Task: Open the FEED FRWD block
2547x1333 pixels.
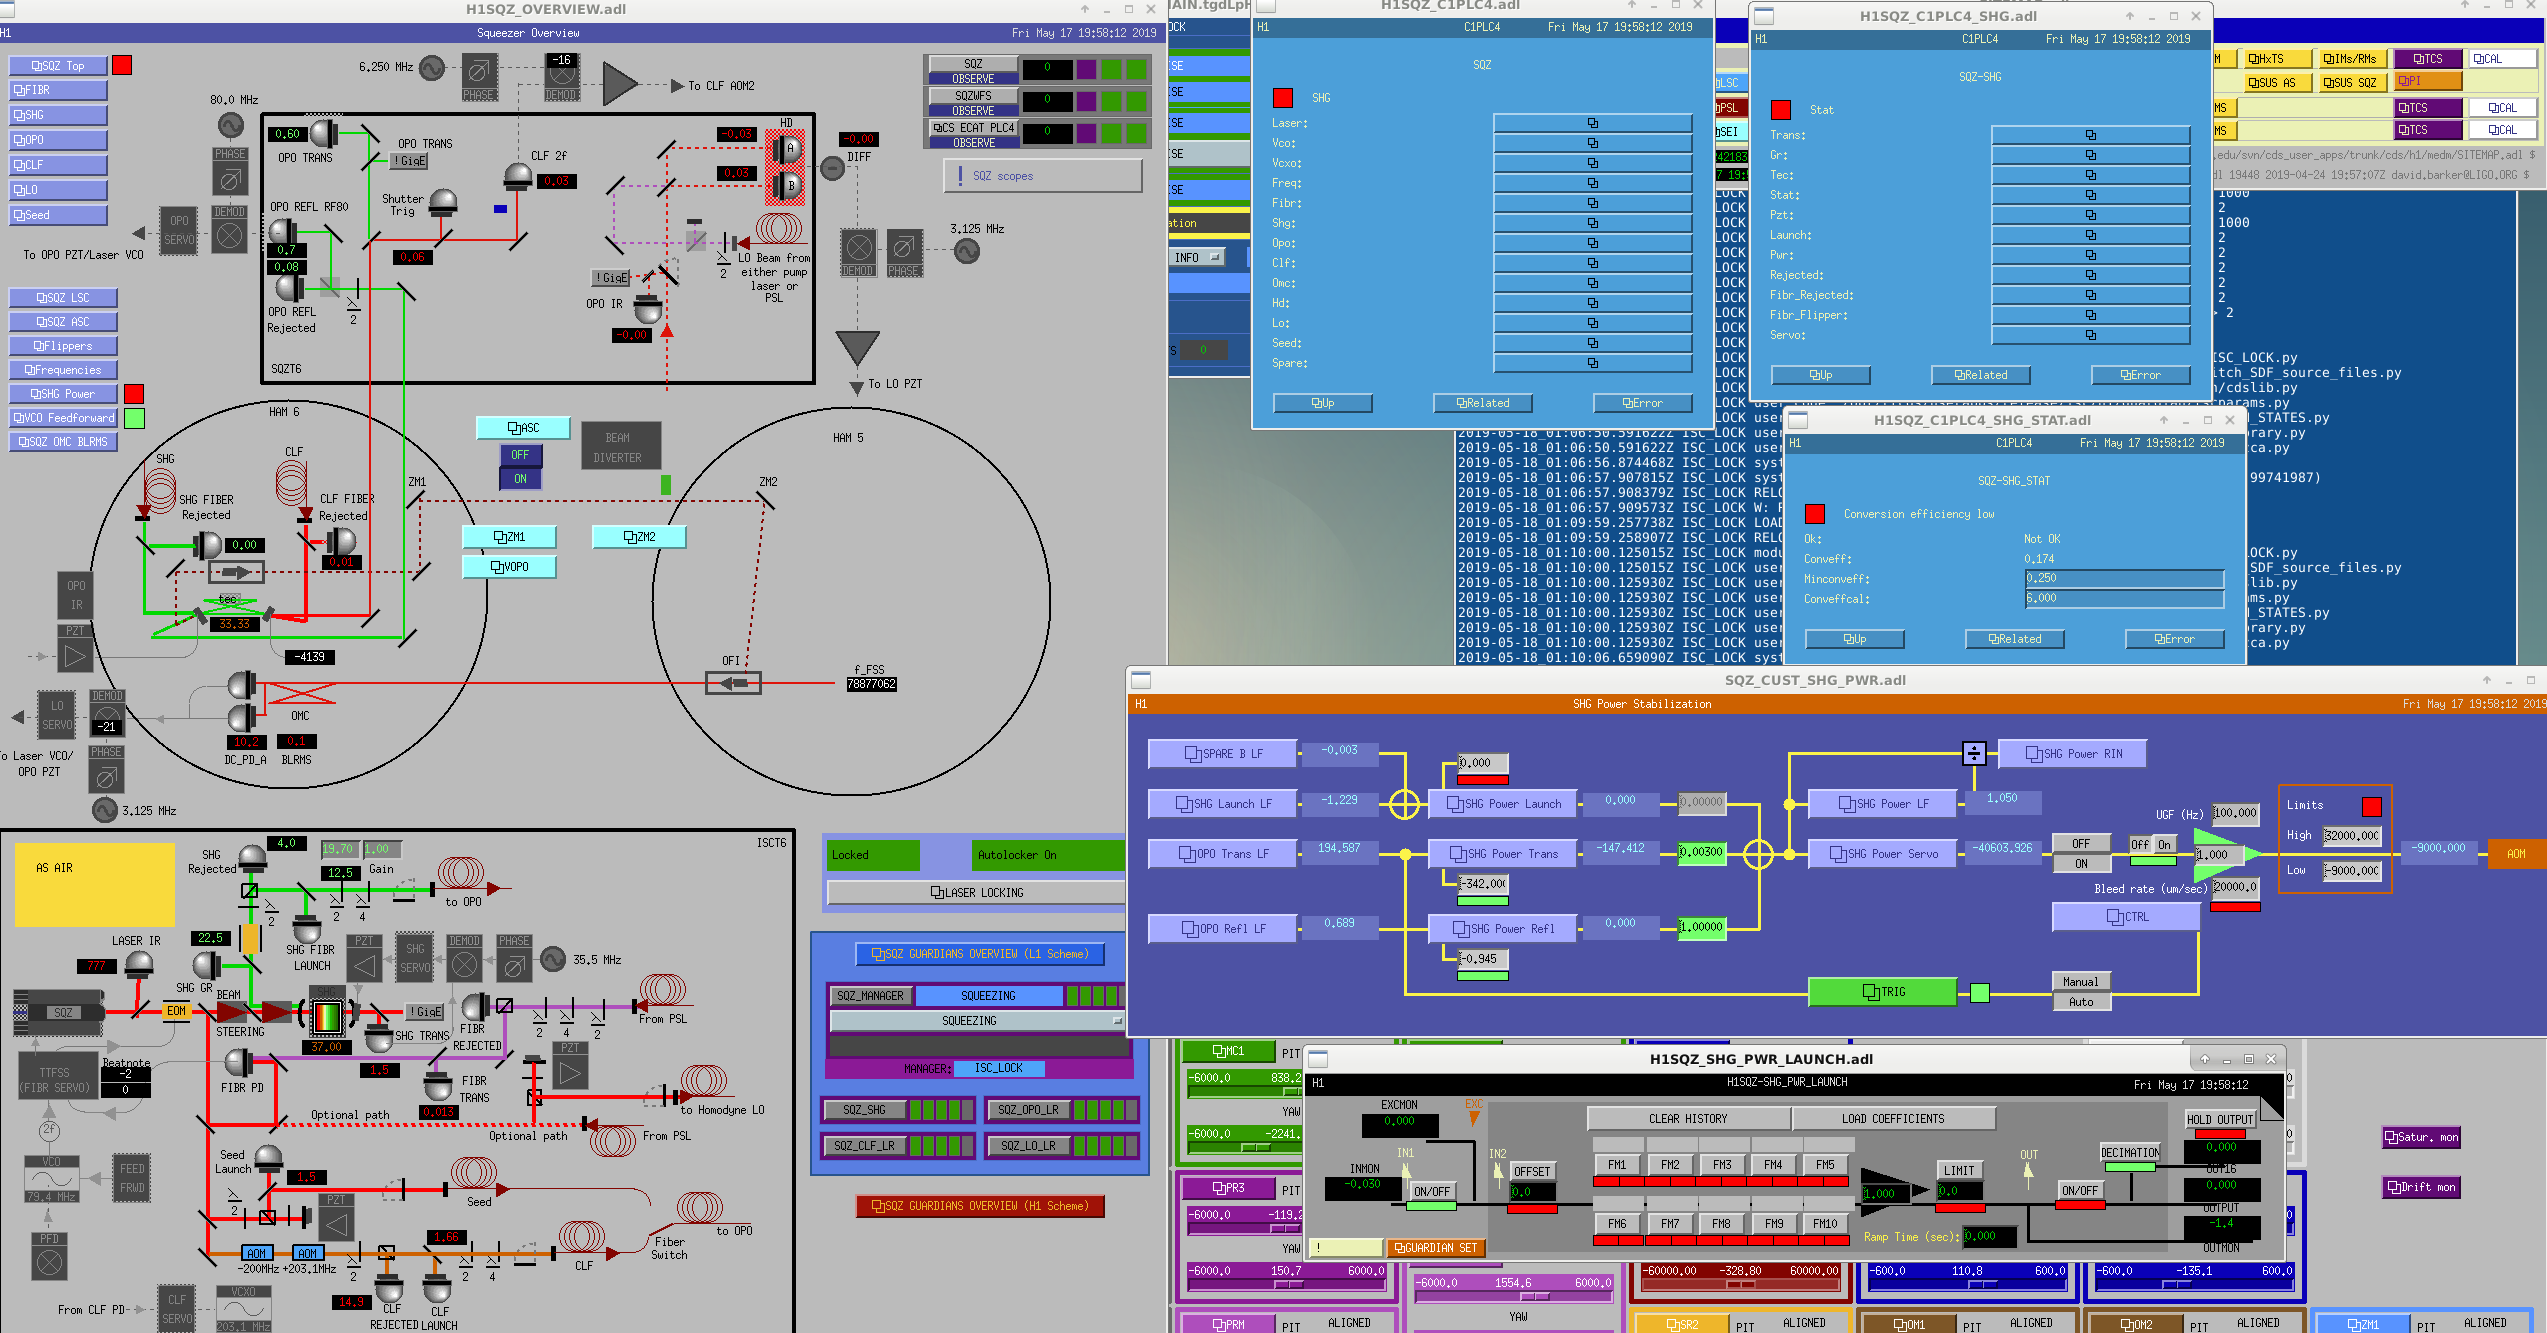Action: 132,1178
